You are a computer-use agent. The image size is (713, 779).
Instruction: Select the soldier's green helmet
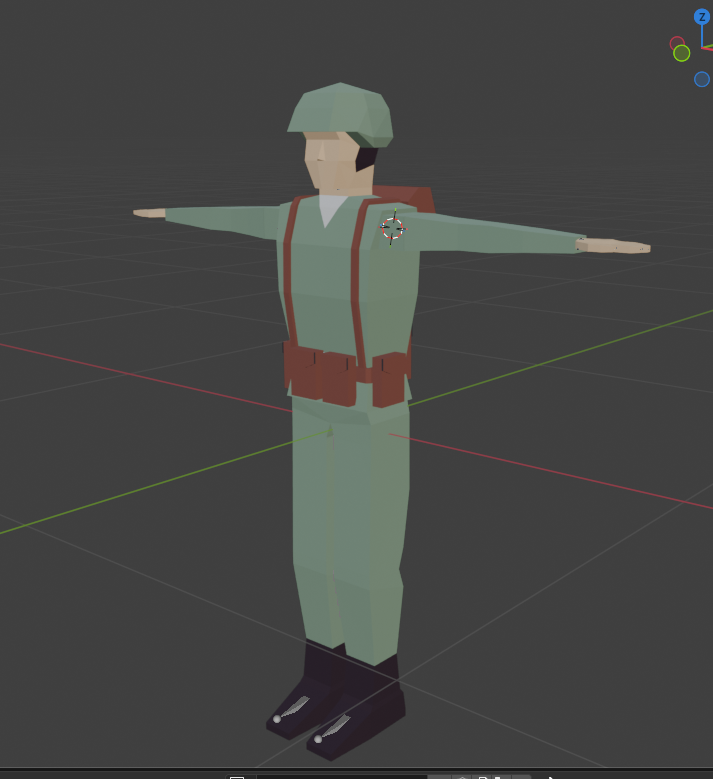click(x=338, y=110)
